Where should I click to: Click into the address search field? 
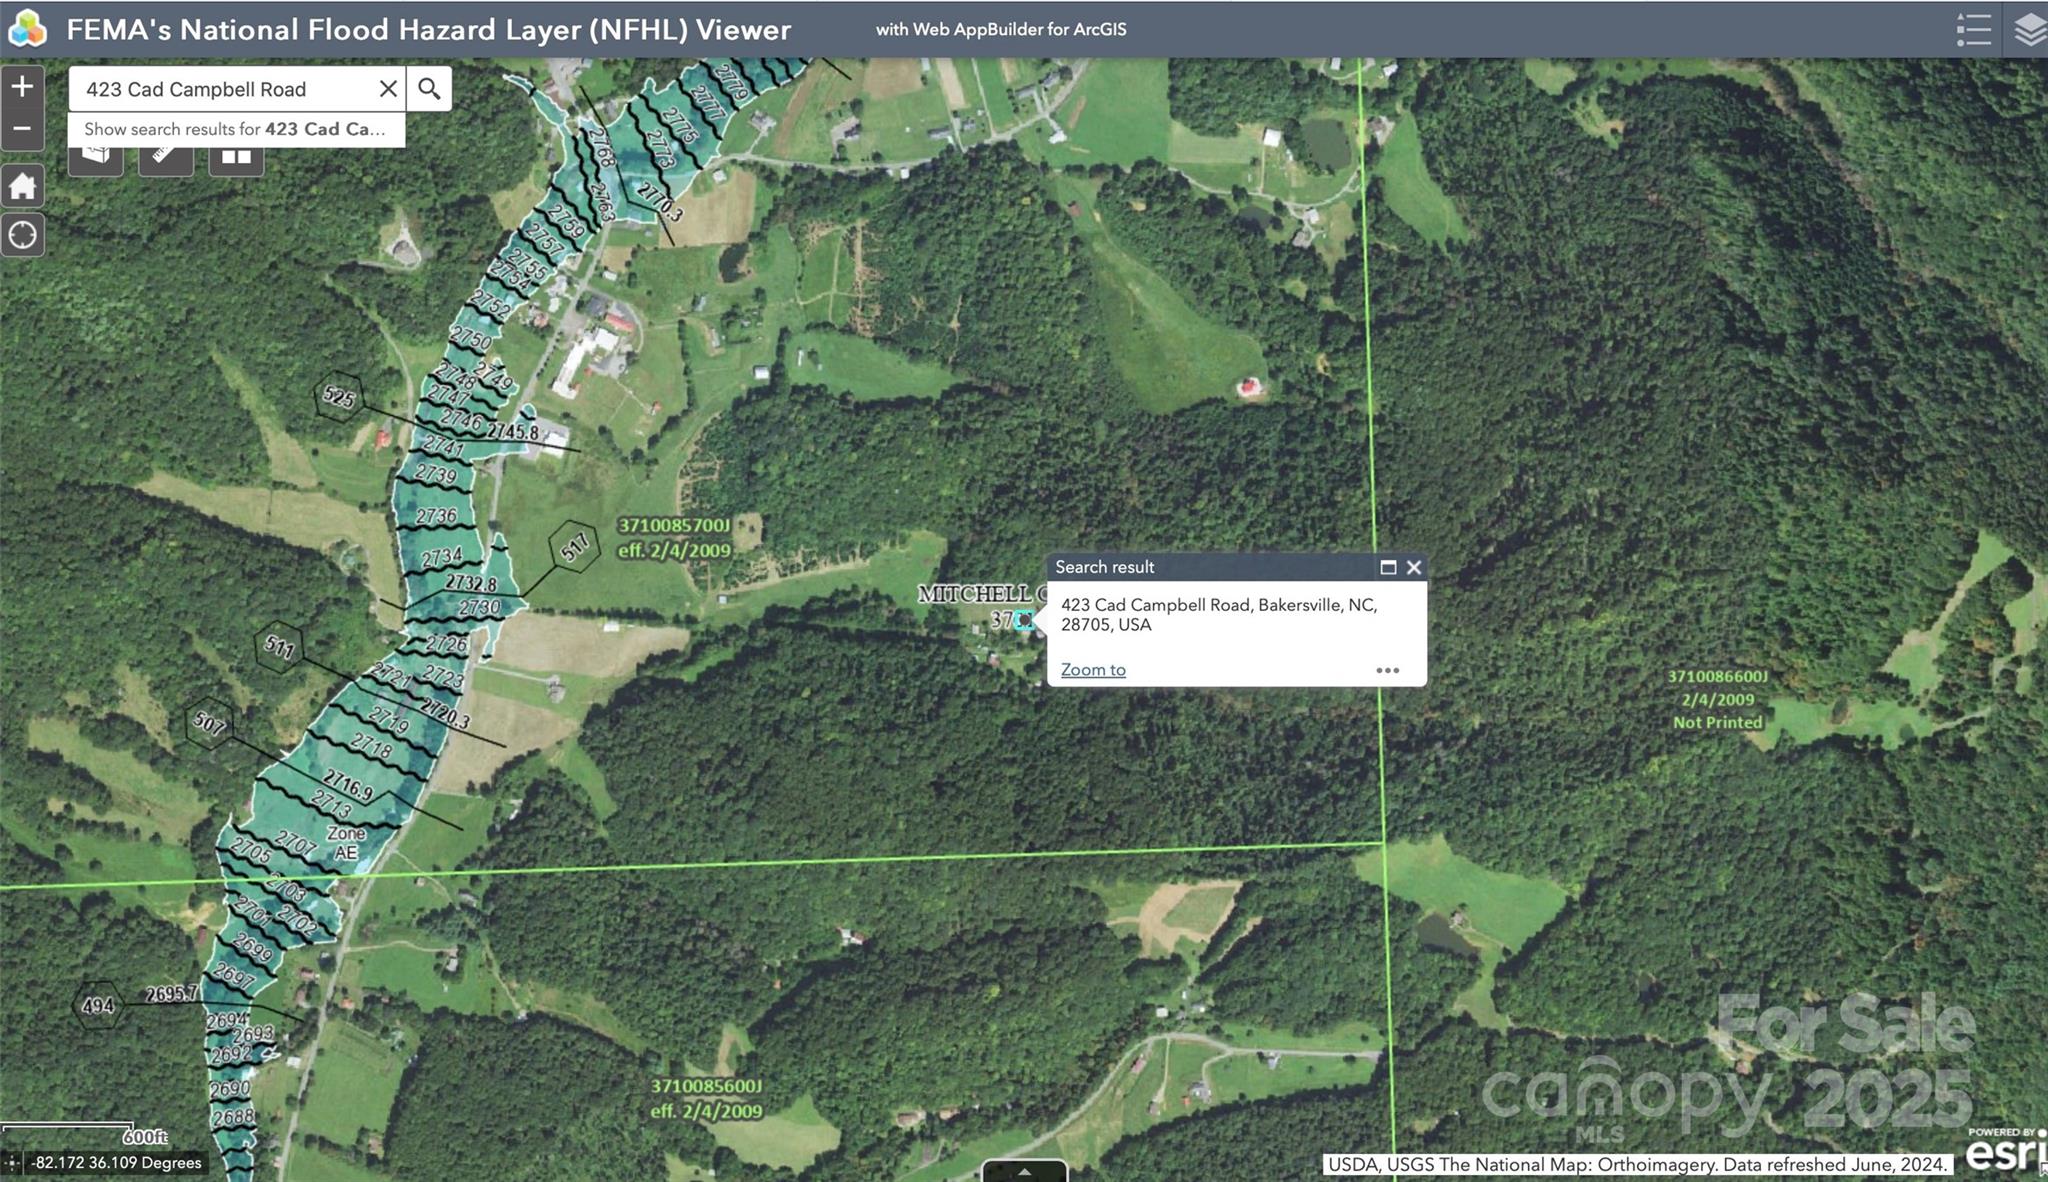tap(220, 89)
